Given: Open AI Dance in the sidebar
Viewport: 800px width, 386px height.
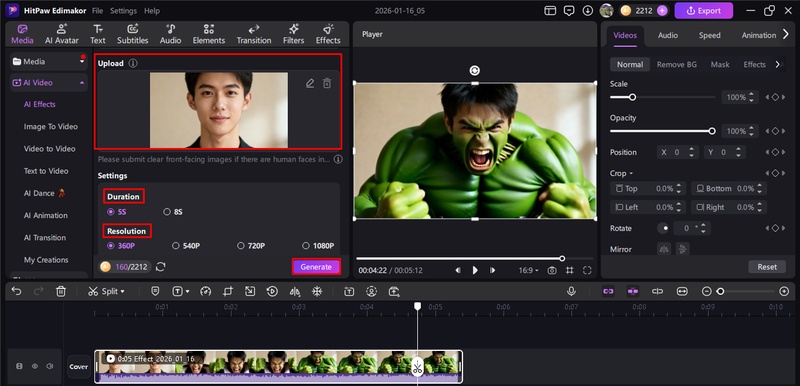Looking at the screenshot, I should (x=44, y=193).
